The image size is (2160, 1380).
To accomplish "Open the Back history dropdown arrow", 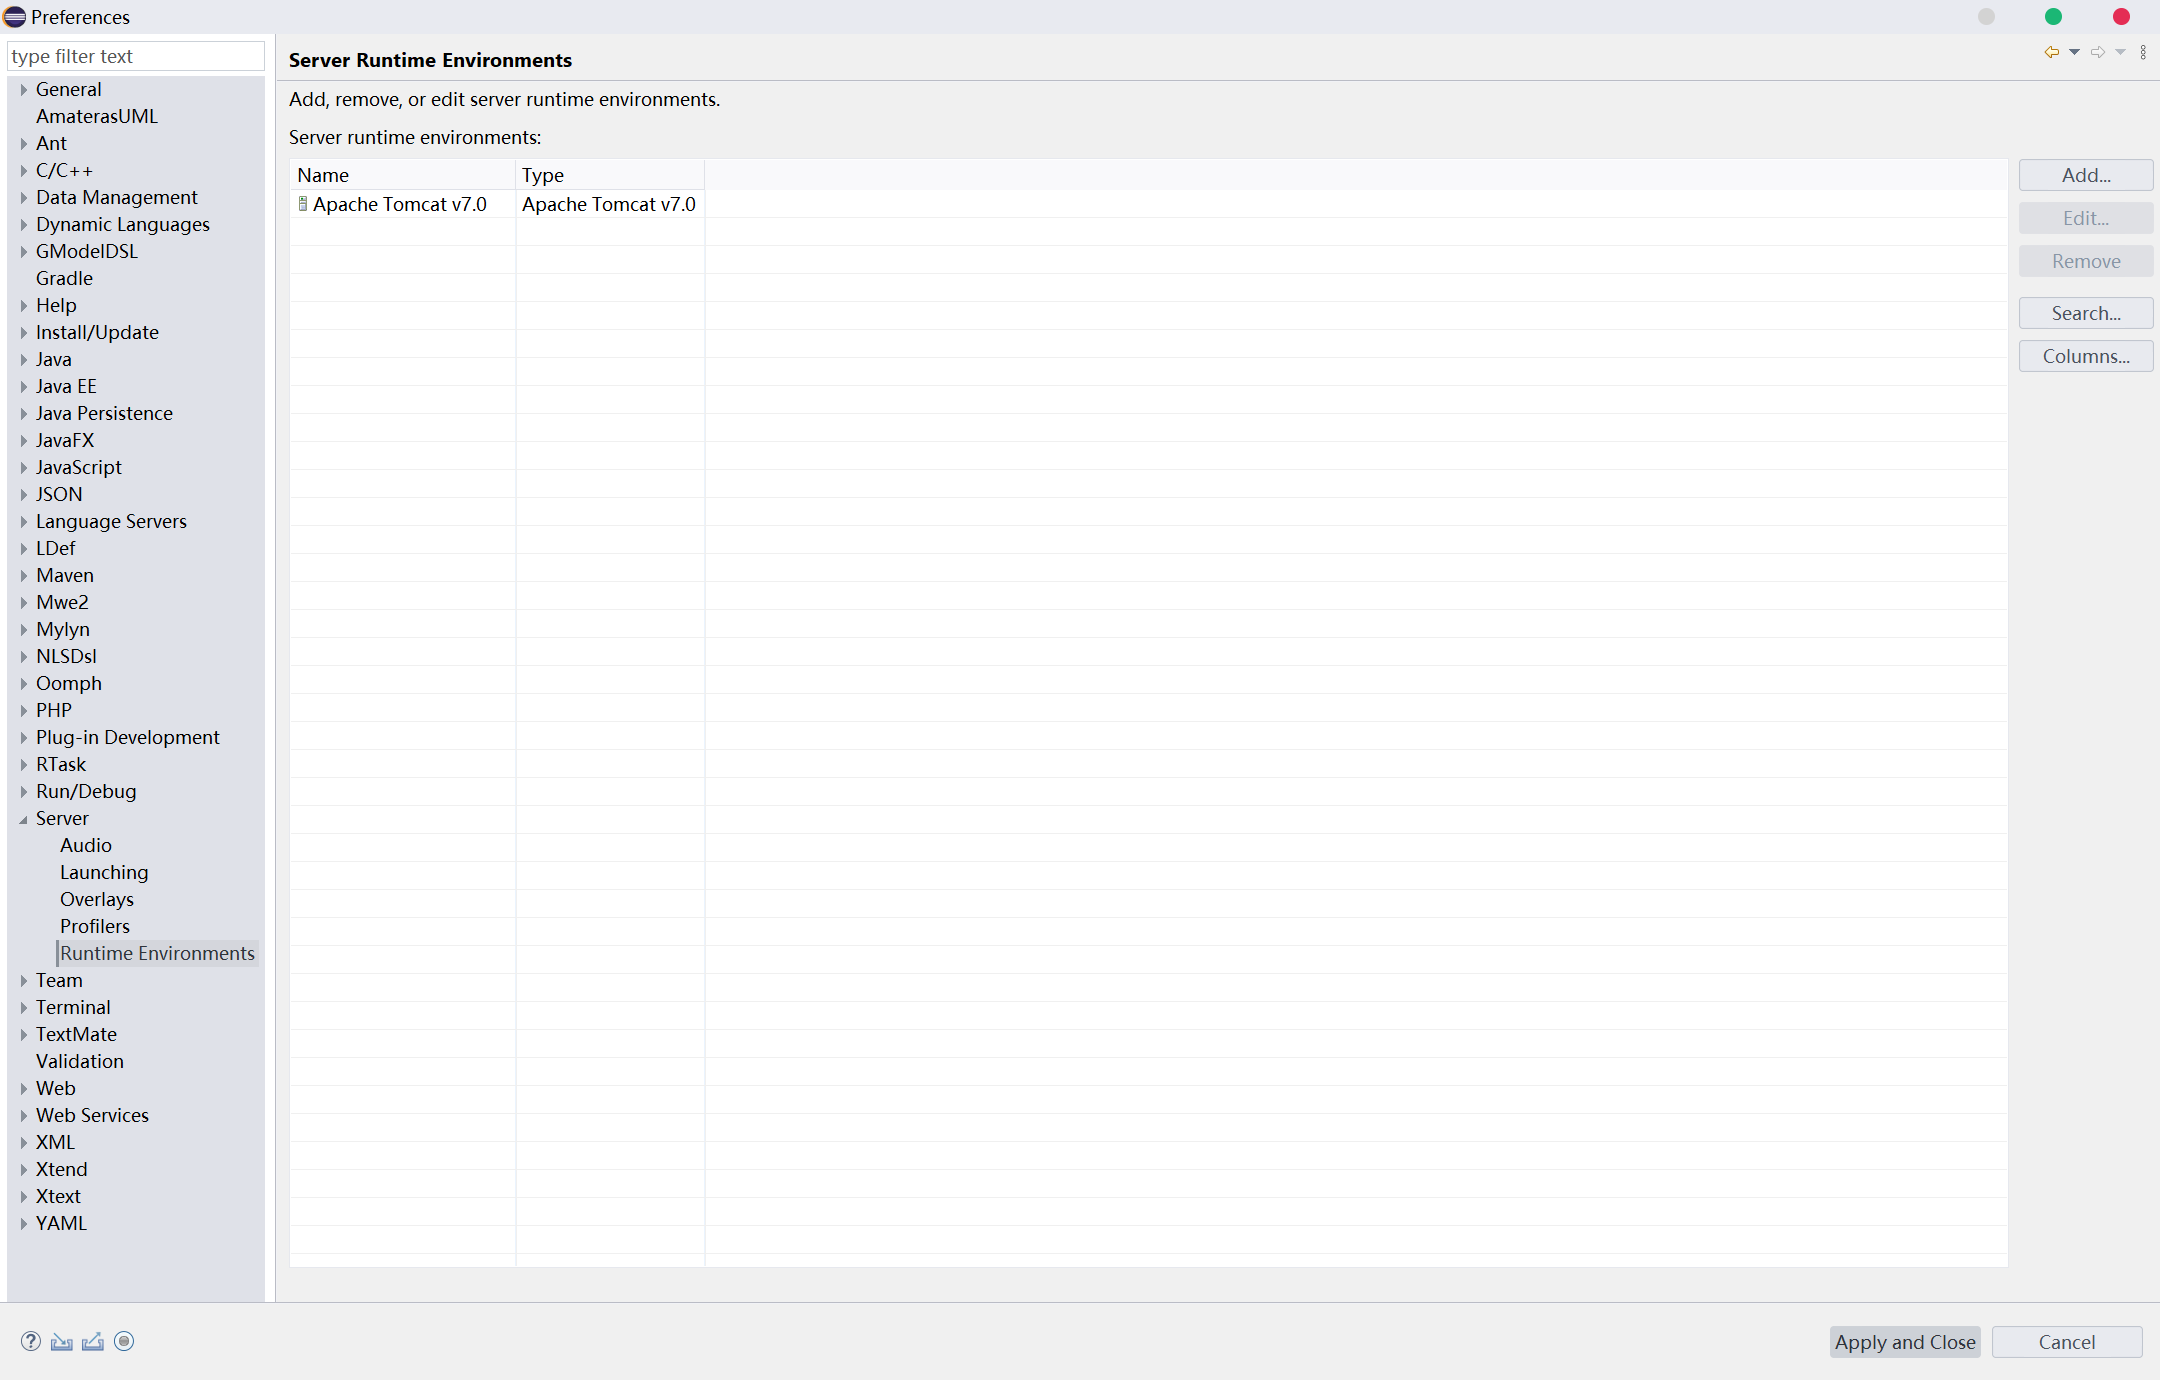I will (2074, 52).
